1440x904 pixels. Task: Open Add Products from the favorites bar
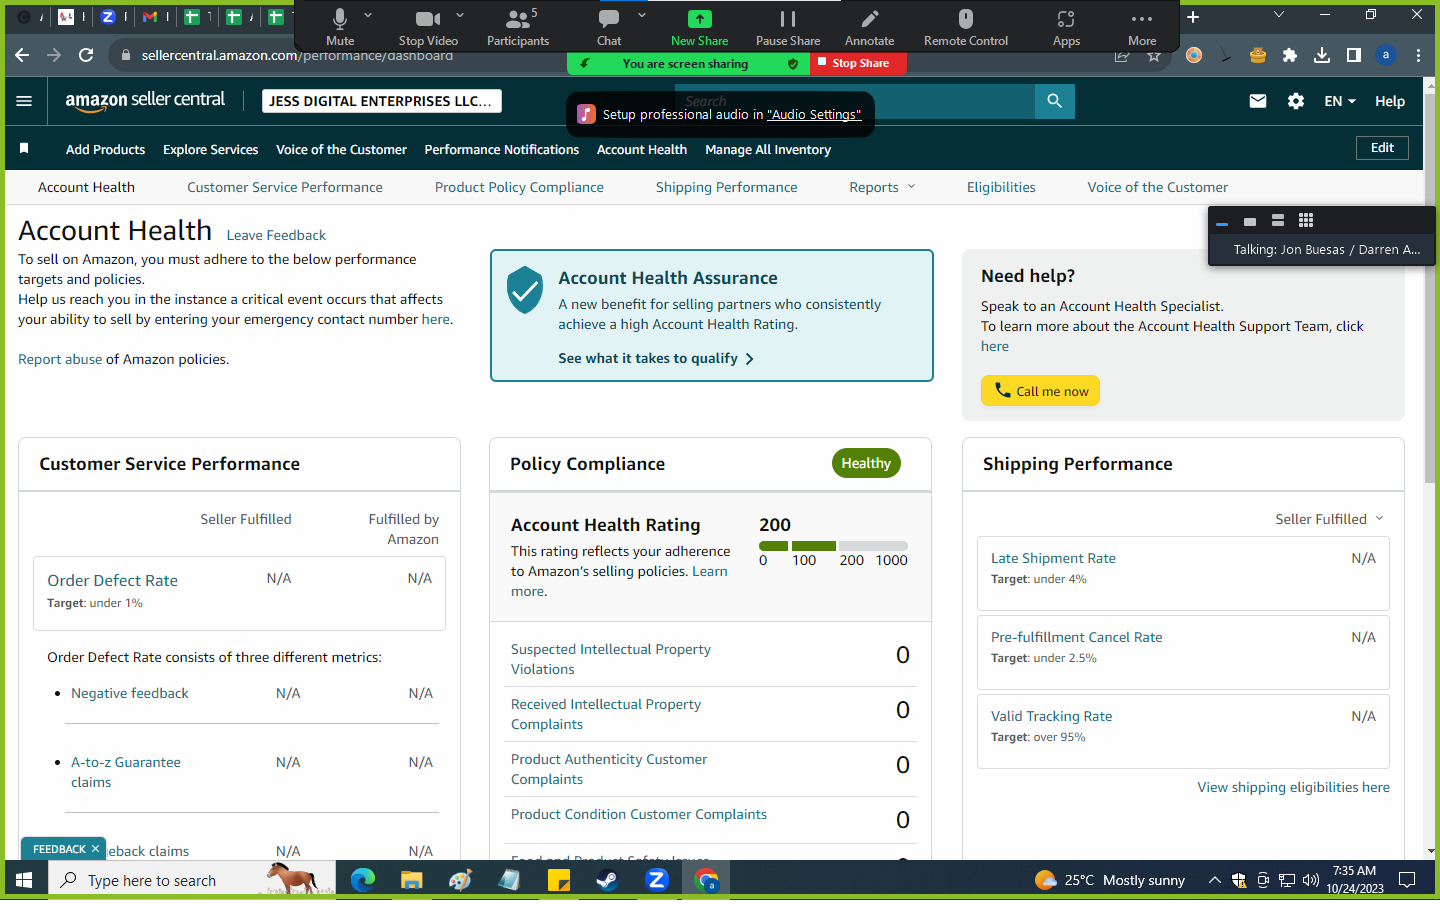coord(105,150)
